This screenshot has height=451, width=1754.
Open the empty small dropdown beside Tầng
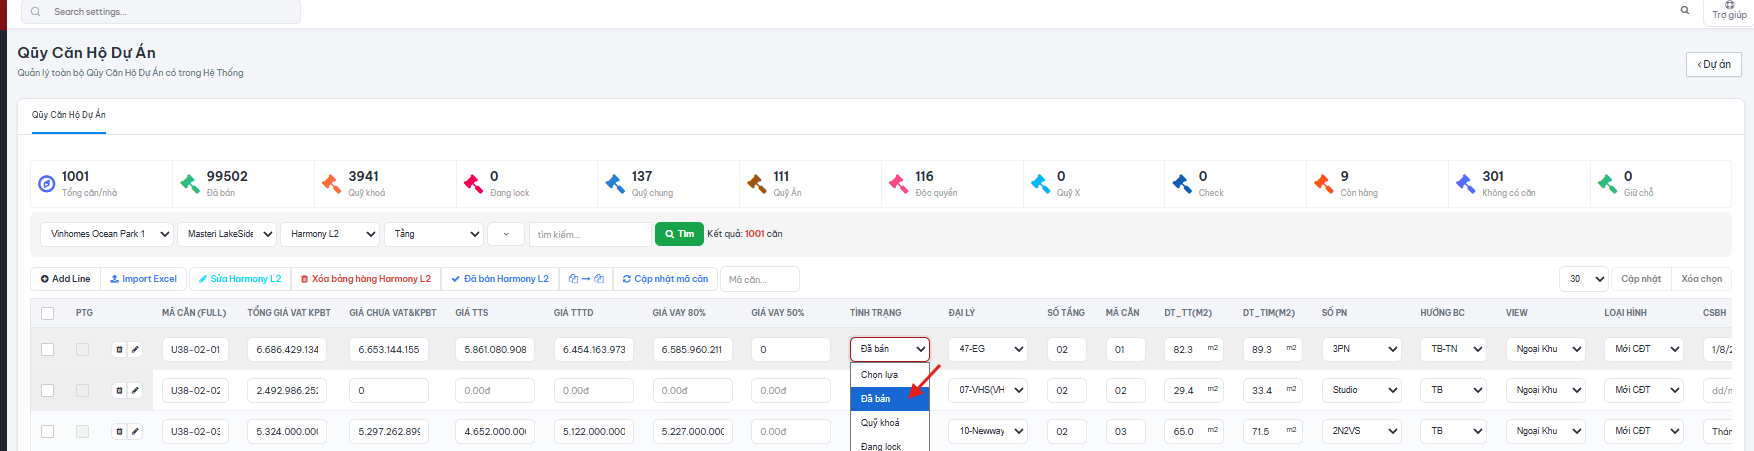[506, 234]
